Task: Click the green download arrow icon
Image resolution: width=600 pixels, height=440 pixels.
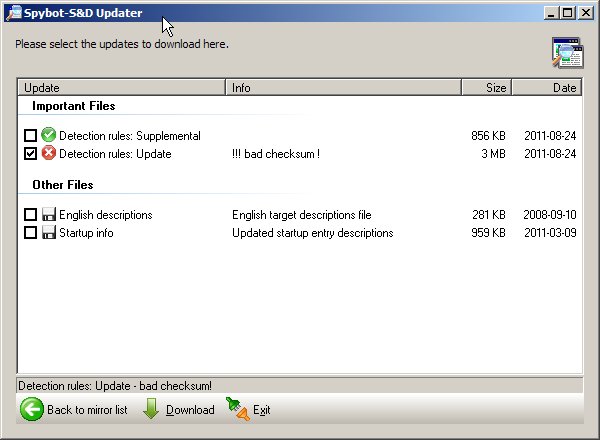Action: (x=151, y=409)
